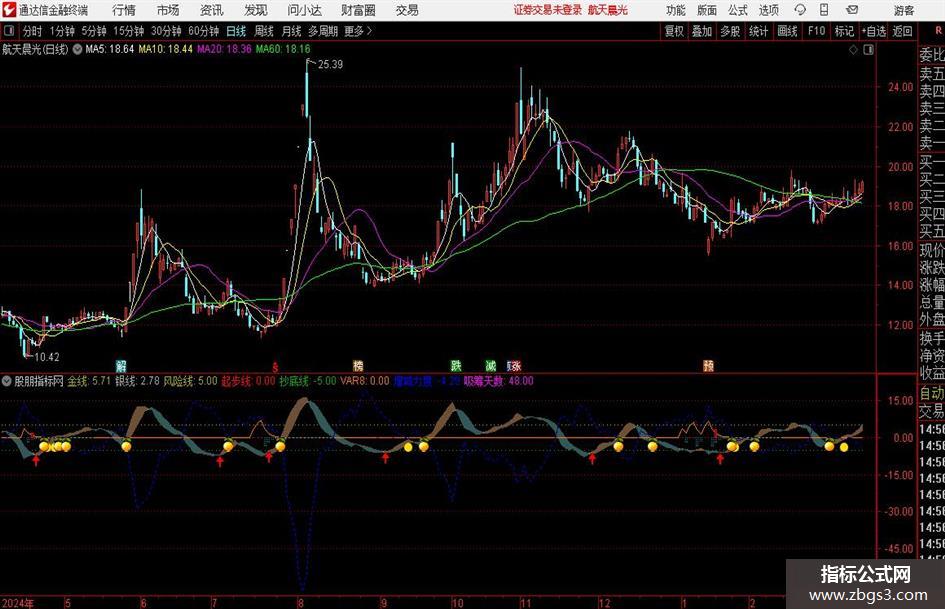Open the 多周期 multi-period view
The width and height of the screenshot is (945, 609).
pyautogui.click(x=323, y=31)
